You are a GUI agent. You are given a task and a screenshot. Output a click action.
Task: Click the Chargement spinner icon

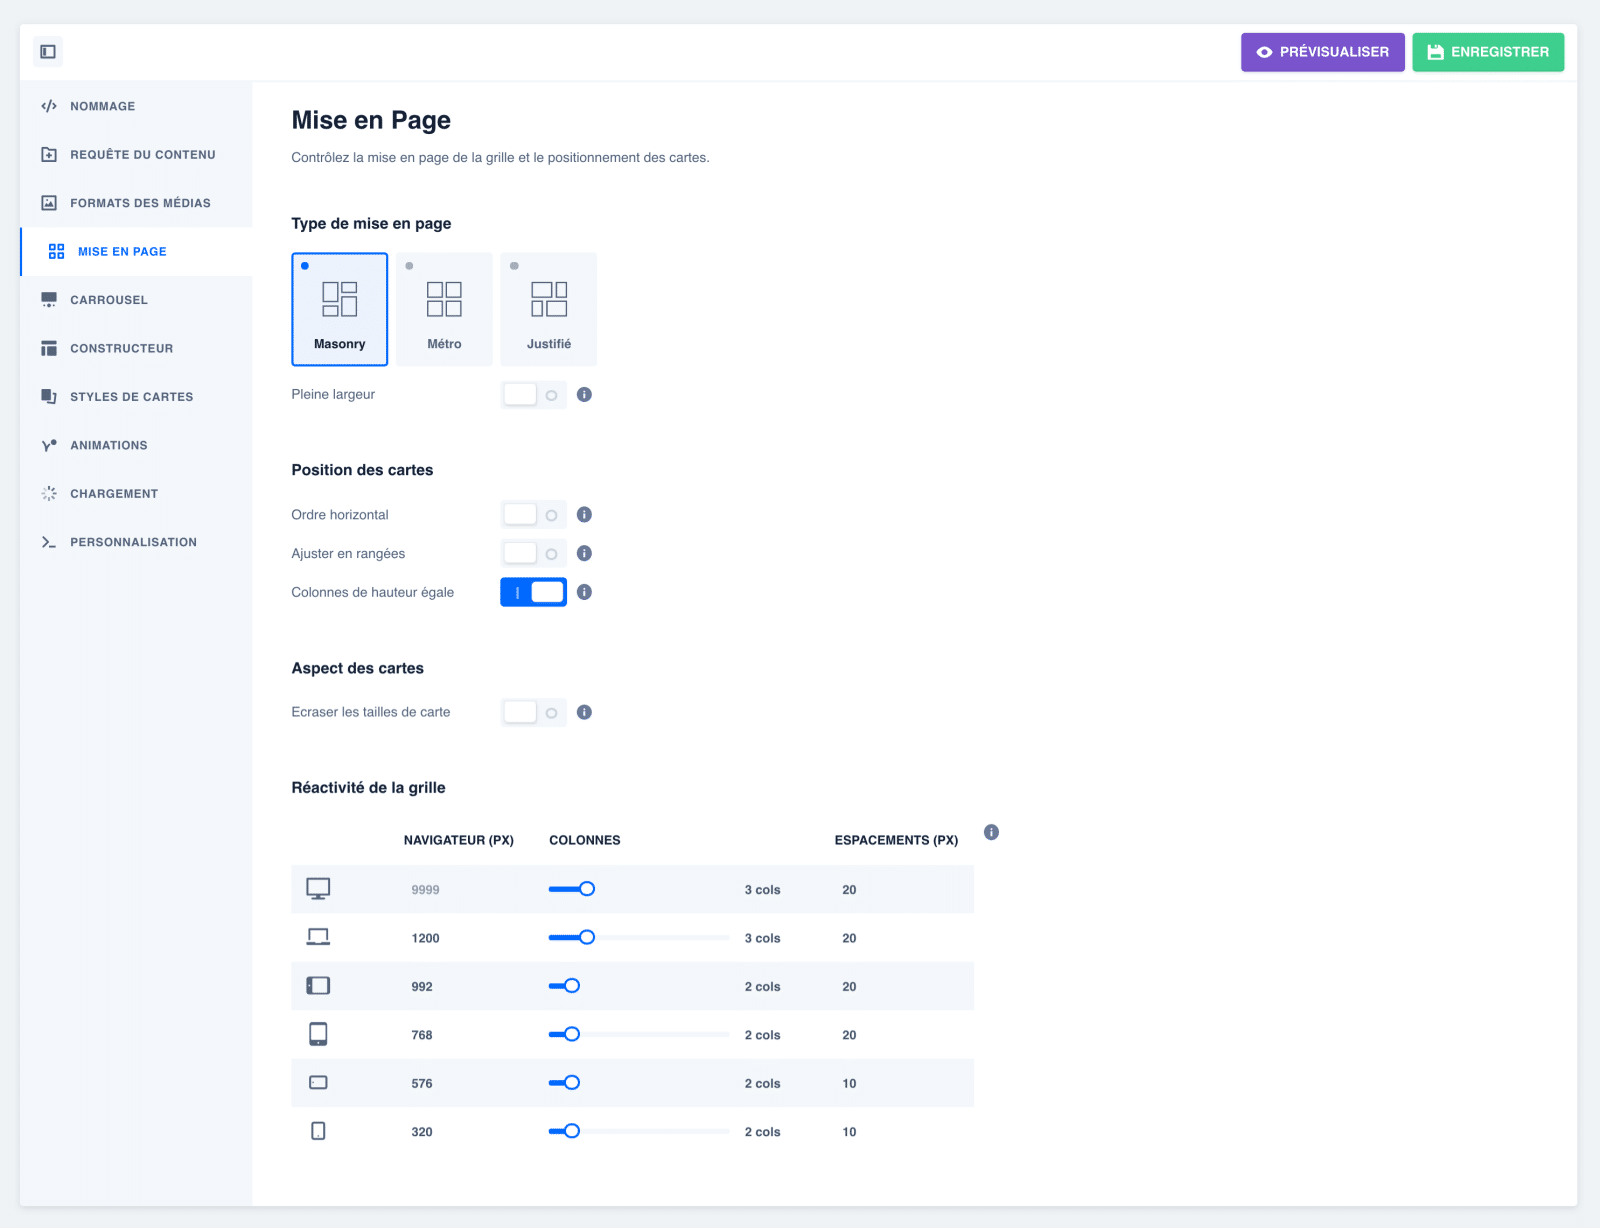(x=49, y=494)
